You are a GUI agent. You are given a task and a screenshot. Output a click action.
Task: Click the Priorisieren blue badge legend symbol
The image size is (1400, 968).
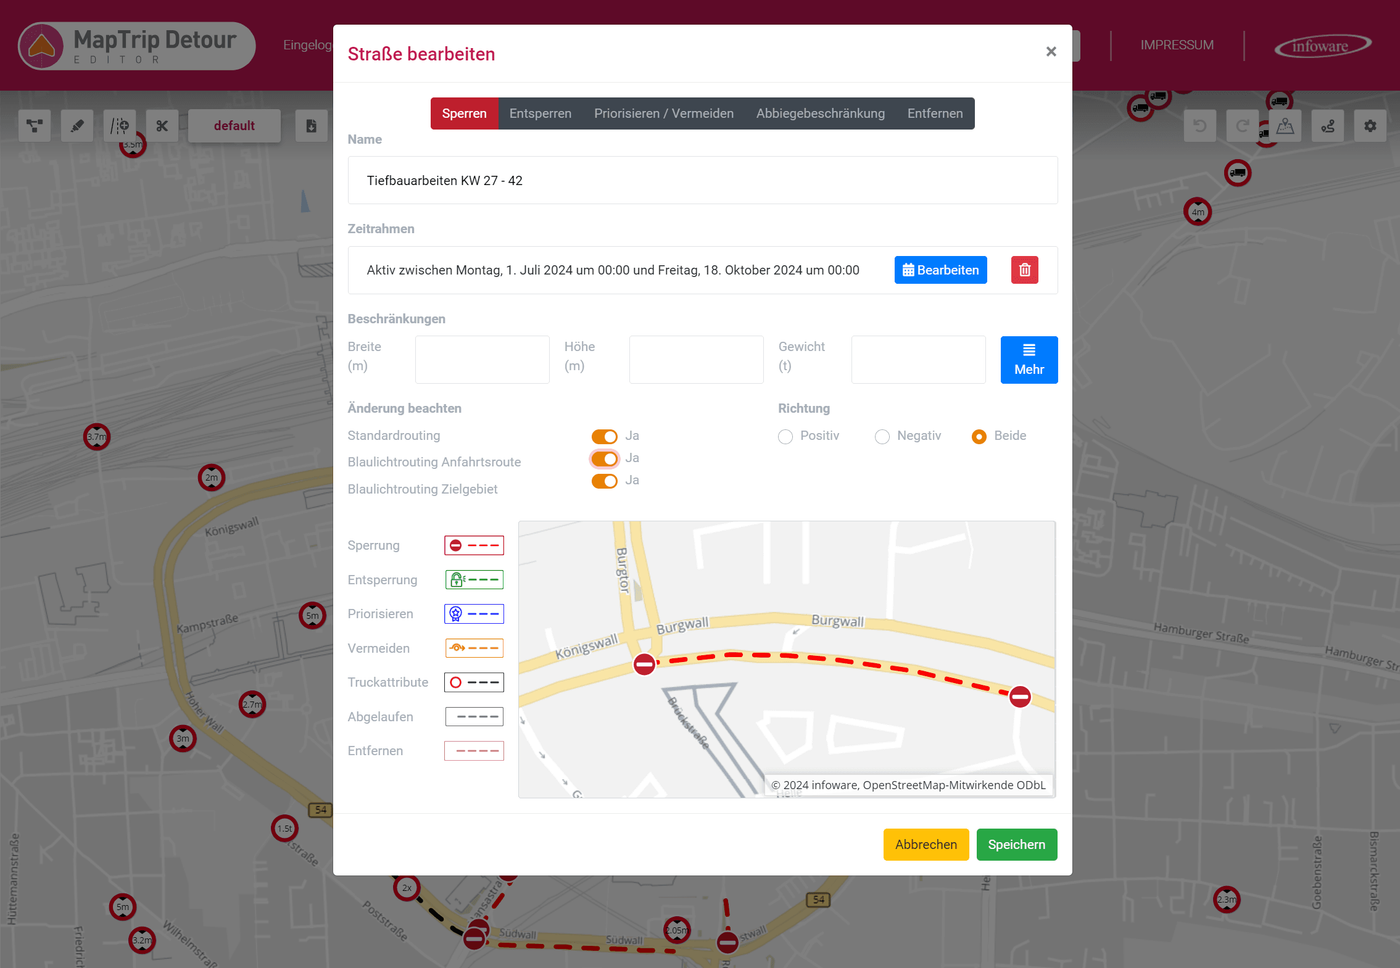click(474, 614)
